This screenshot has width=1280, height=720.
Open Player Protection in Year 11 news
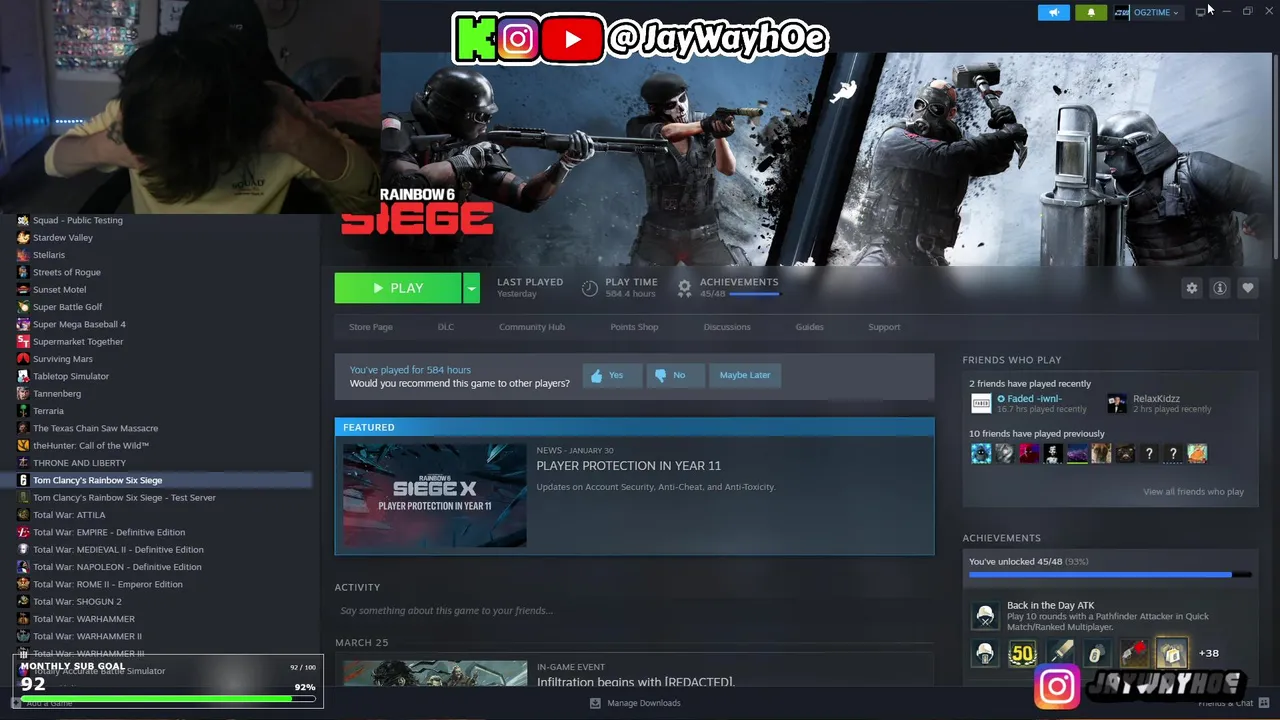point(628,466)
